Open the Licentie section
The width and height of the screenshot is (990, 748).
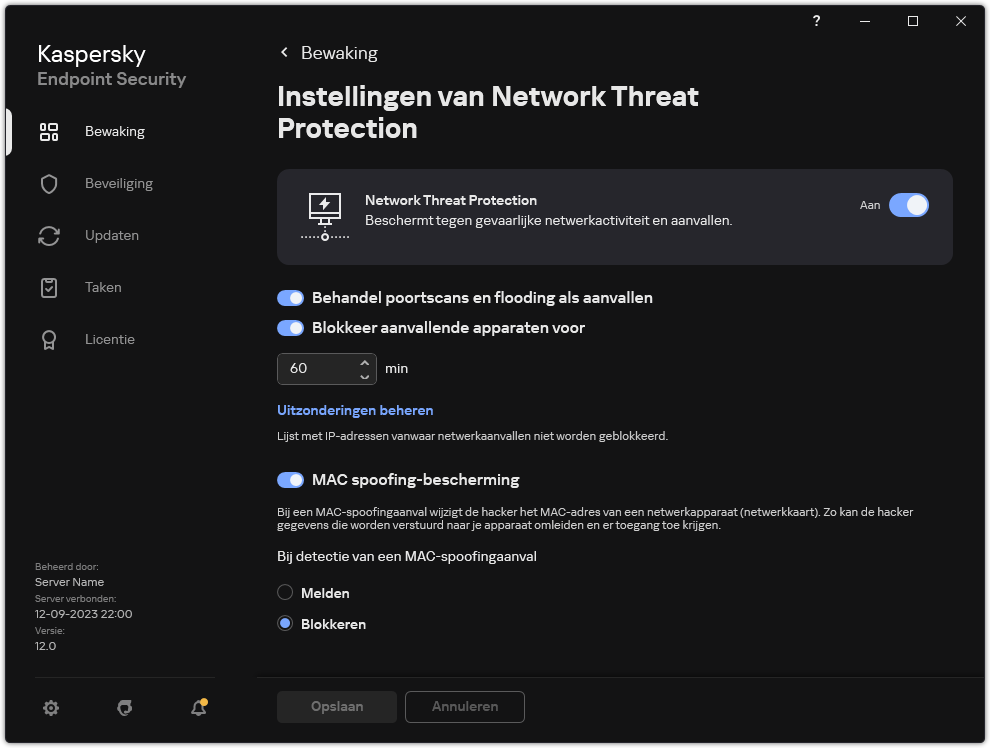click(110, 339)
